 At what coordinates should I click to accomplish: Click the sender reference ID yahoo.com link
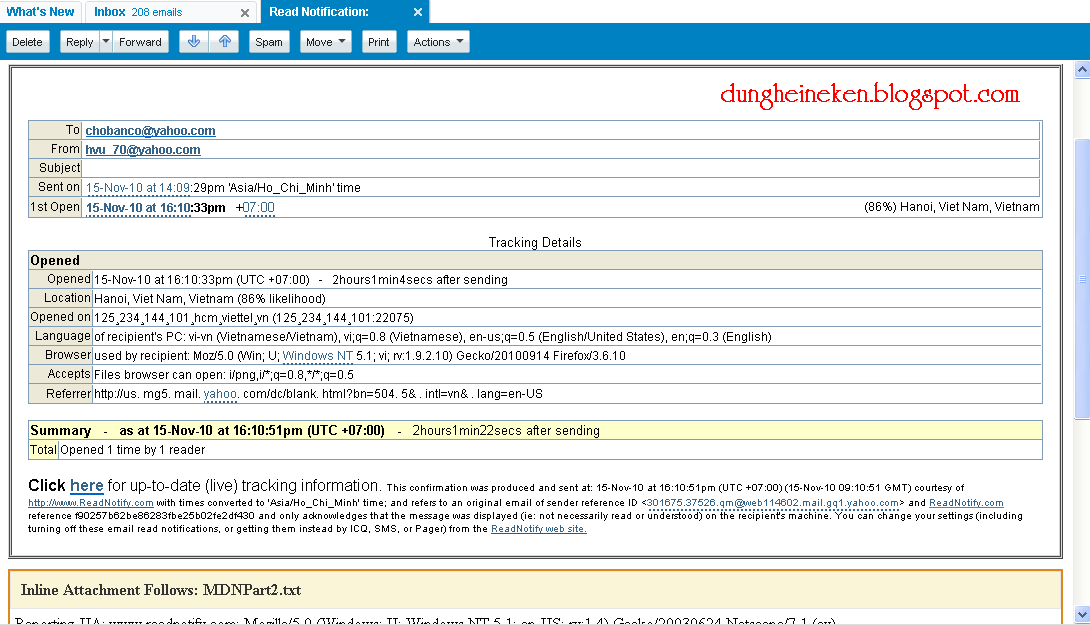(772, 503)
